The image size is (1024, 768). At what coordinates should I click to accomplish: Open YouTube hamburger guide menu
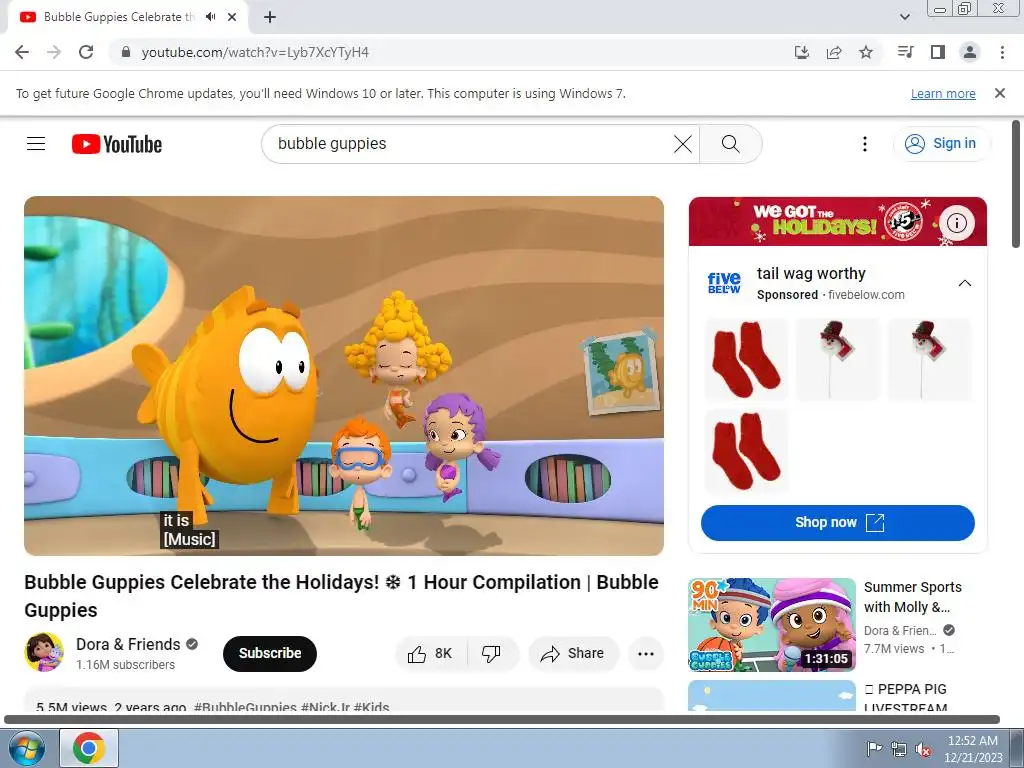click(36, 144)
